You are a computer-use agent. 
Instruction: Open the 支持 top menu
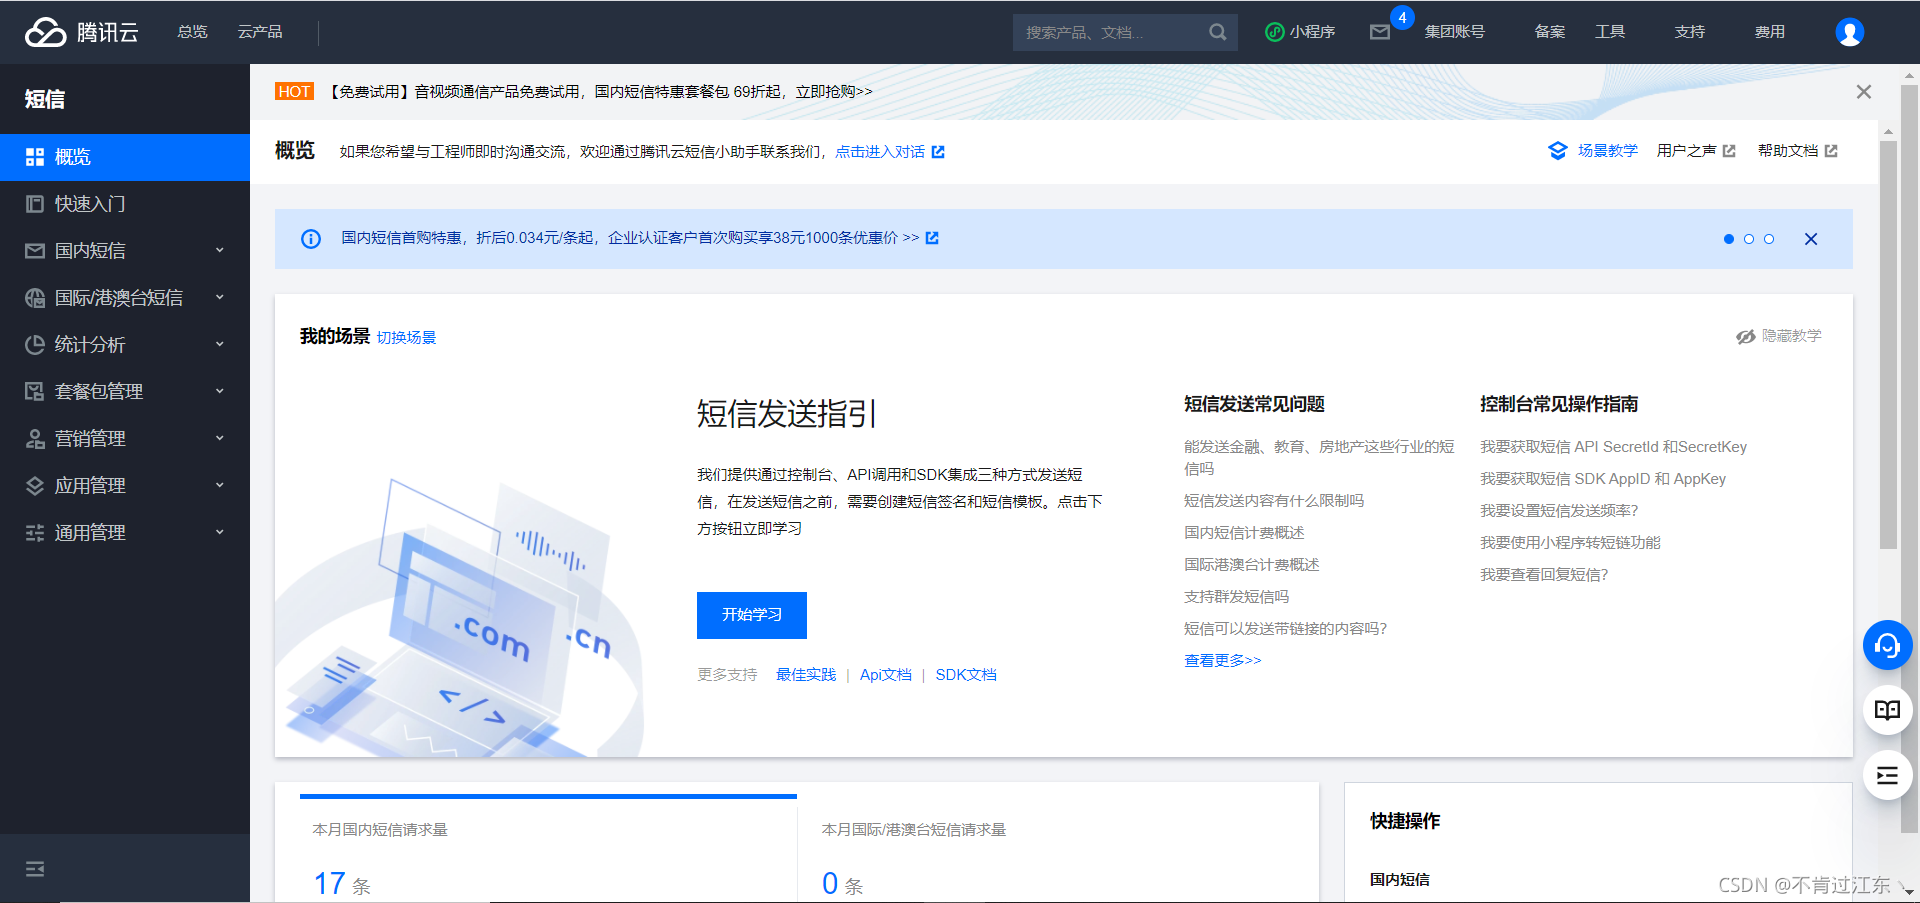coord(1690,32)
